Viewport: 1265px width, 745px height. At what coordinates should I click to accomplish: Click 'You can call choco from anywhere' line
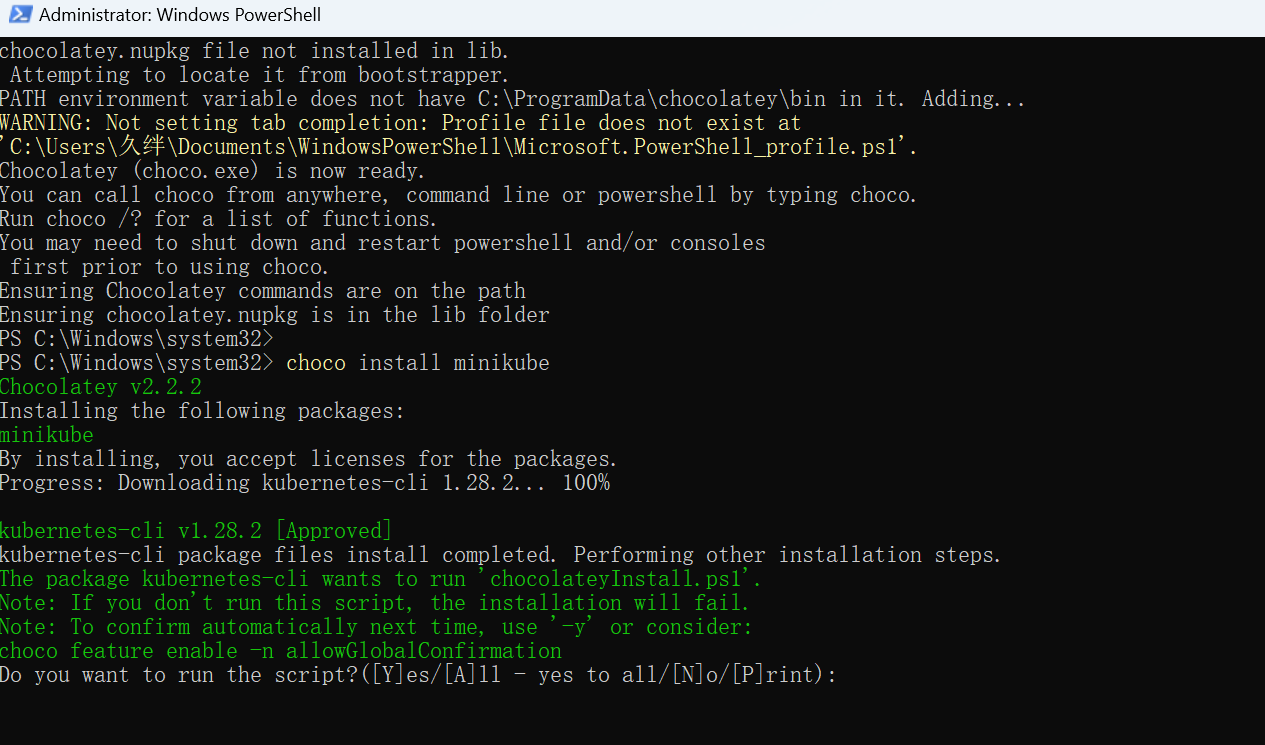pos(459,195)
